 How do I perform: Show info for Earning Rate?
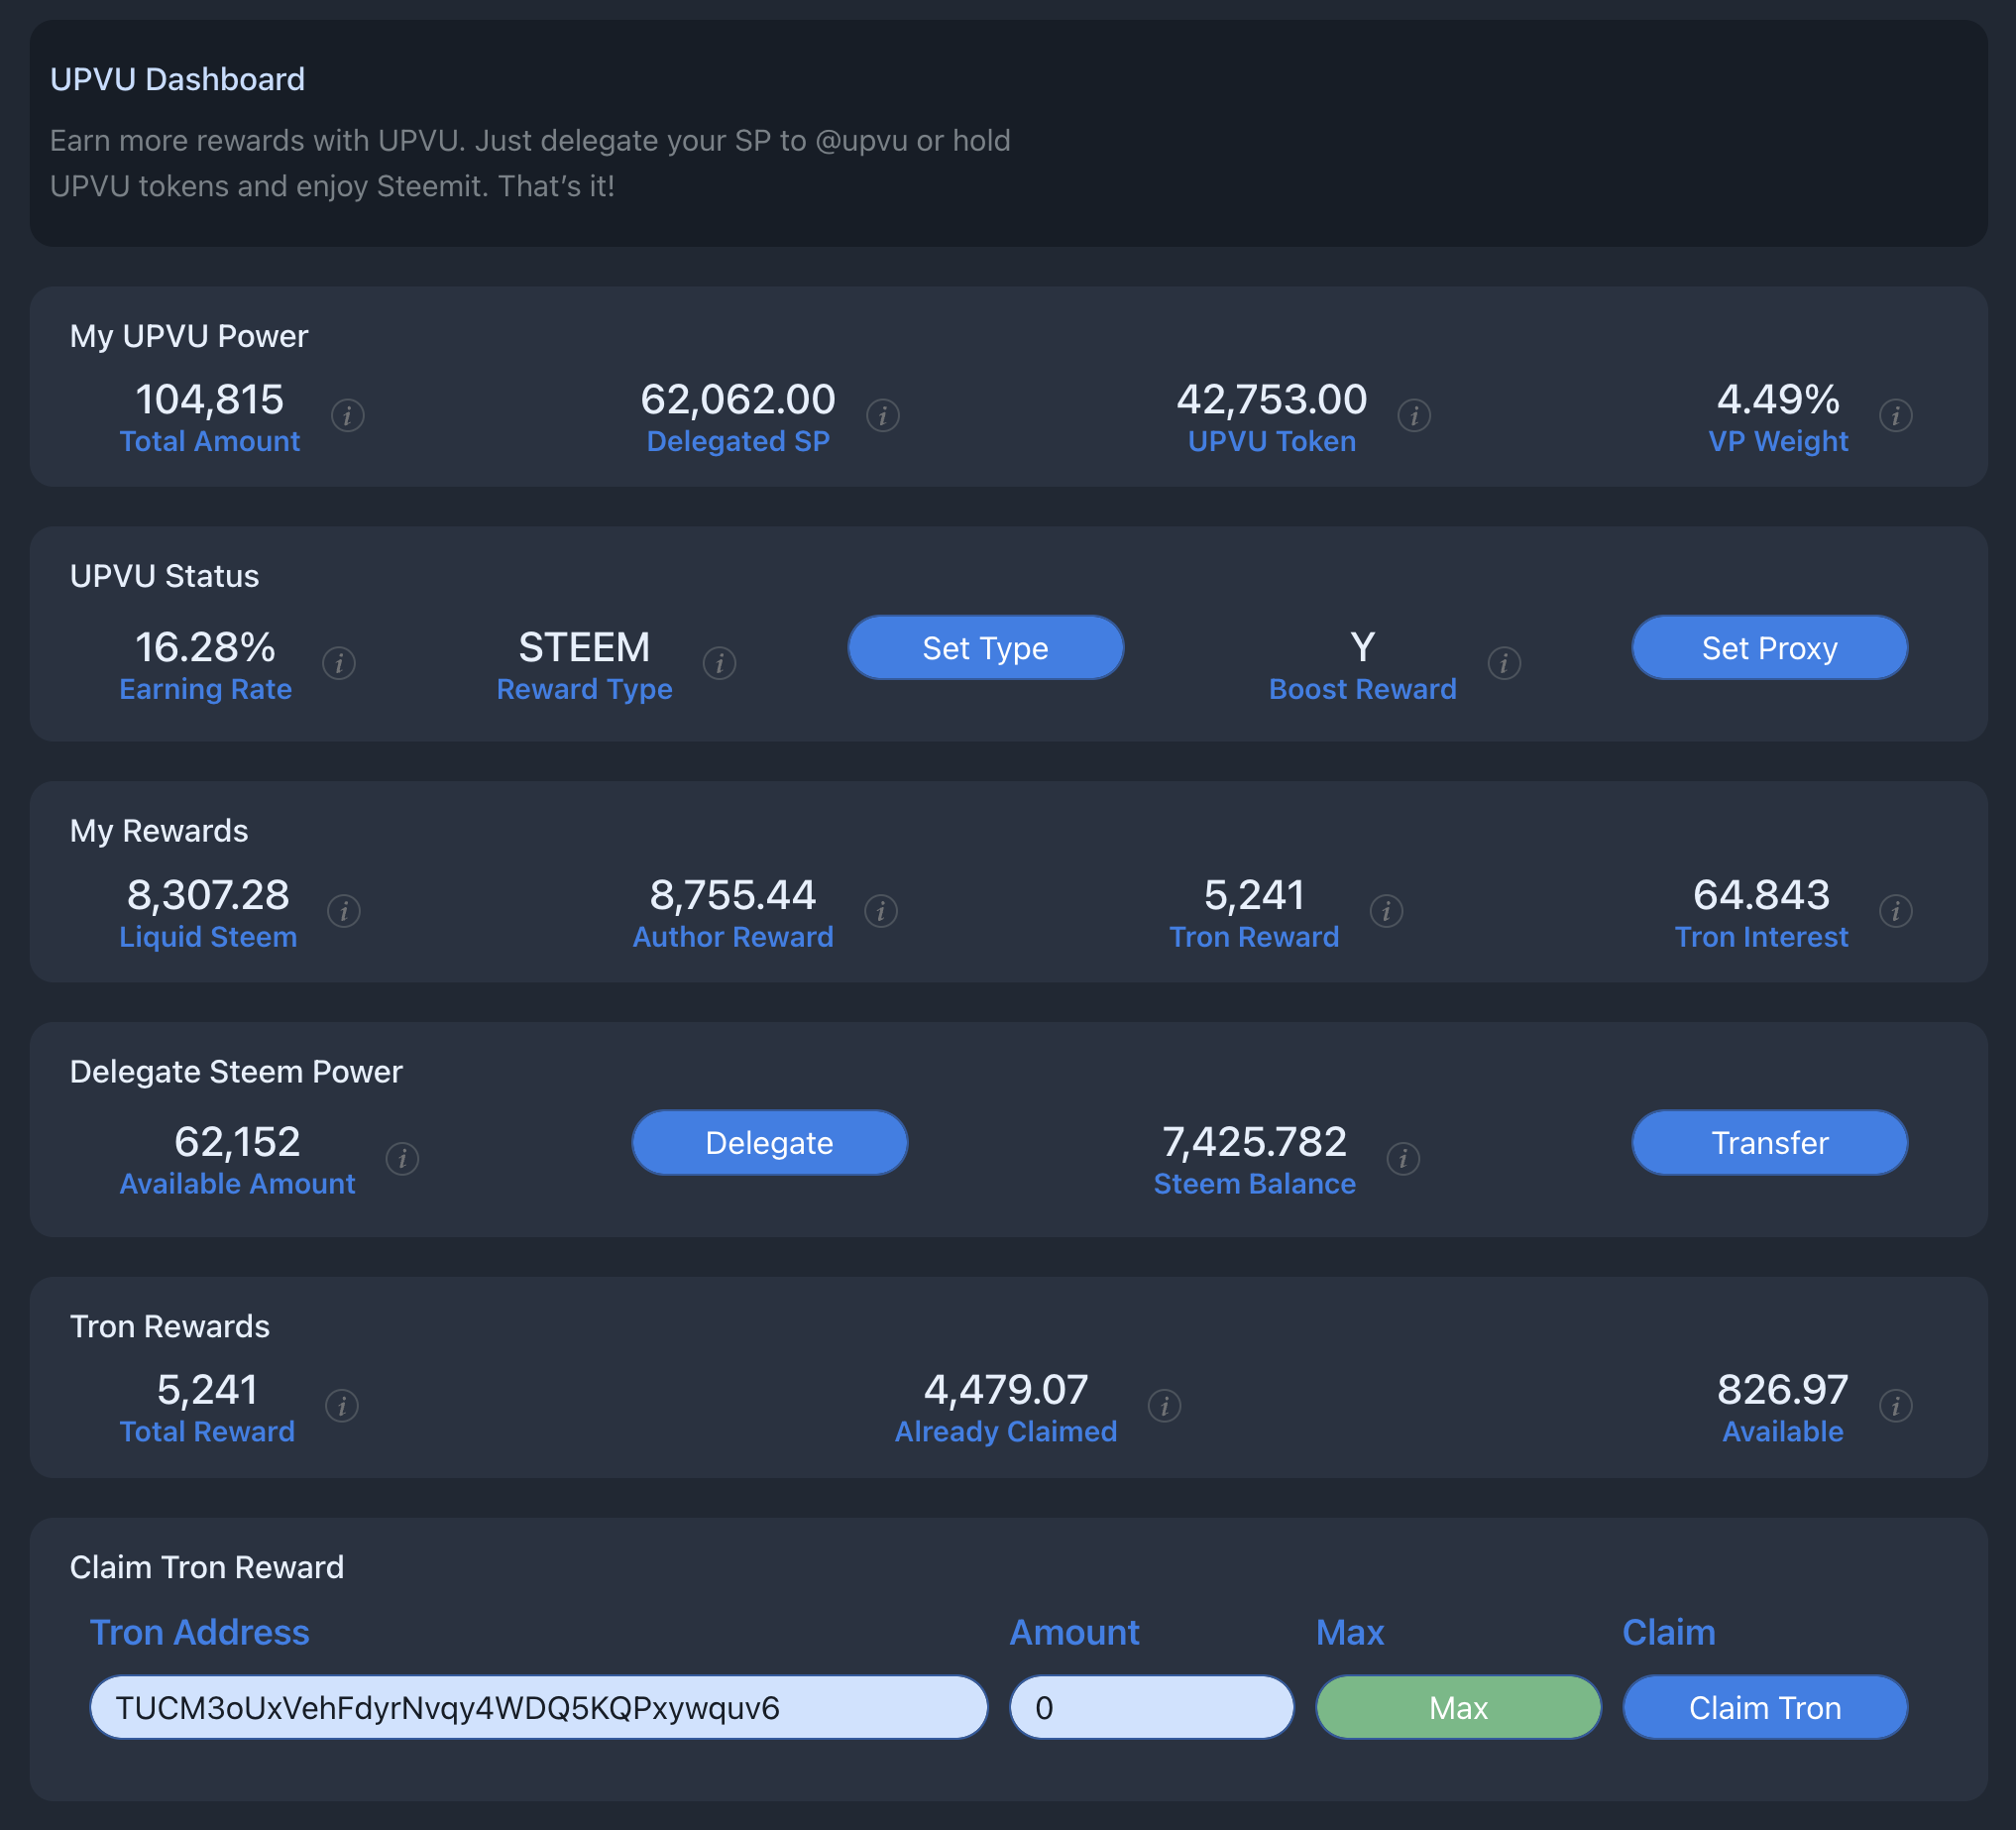tap(339, 663)
